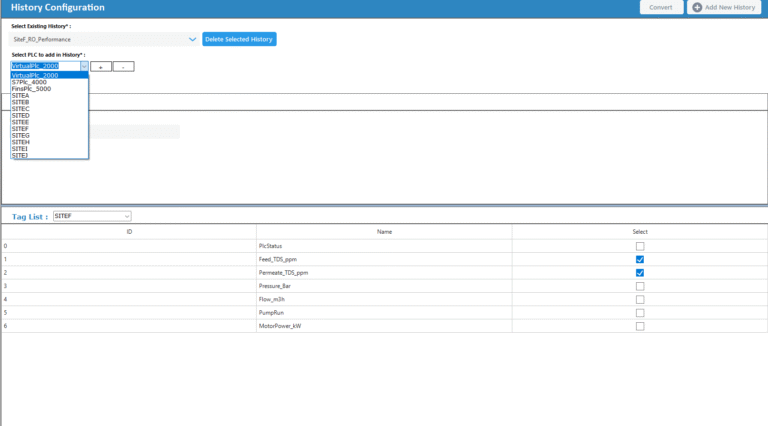Uncheck the Permeate_TDS_ppm checkbox

pos(640,272)
